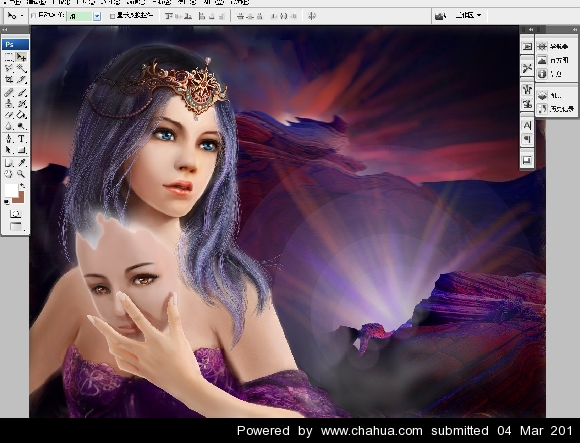This screenshot has height=443, width=580.
Task: Open the Move tool preset picker
Action: point(15,16)
